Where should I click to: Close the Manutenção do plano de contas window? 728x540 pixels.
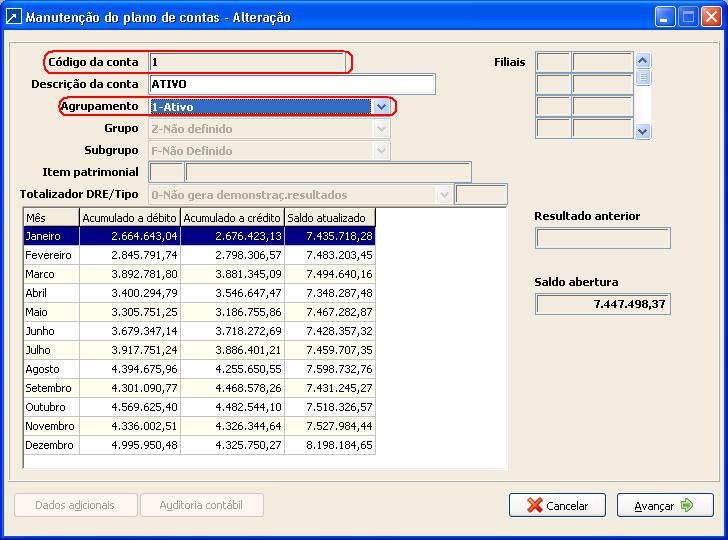pyautogui.click(x=711, y=17)
